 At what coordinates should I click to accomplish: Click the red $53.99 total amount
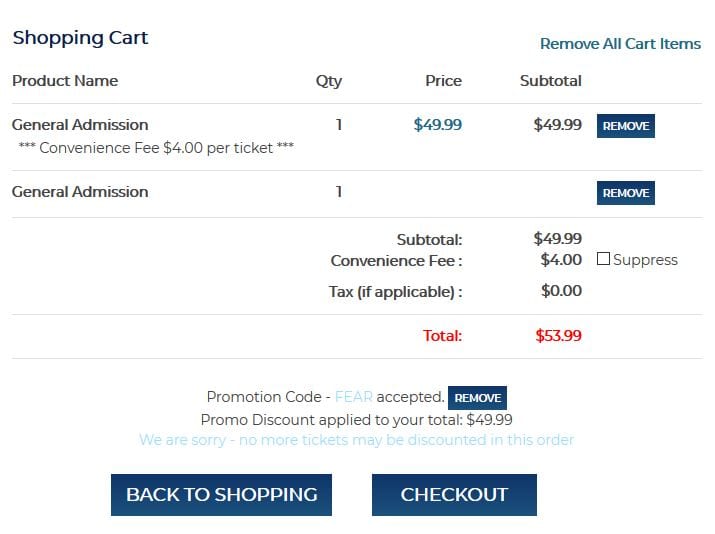(558, 336)
